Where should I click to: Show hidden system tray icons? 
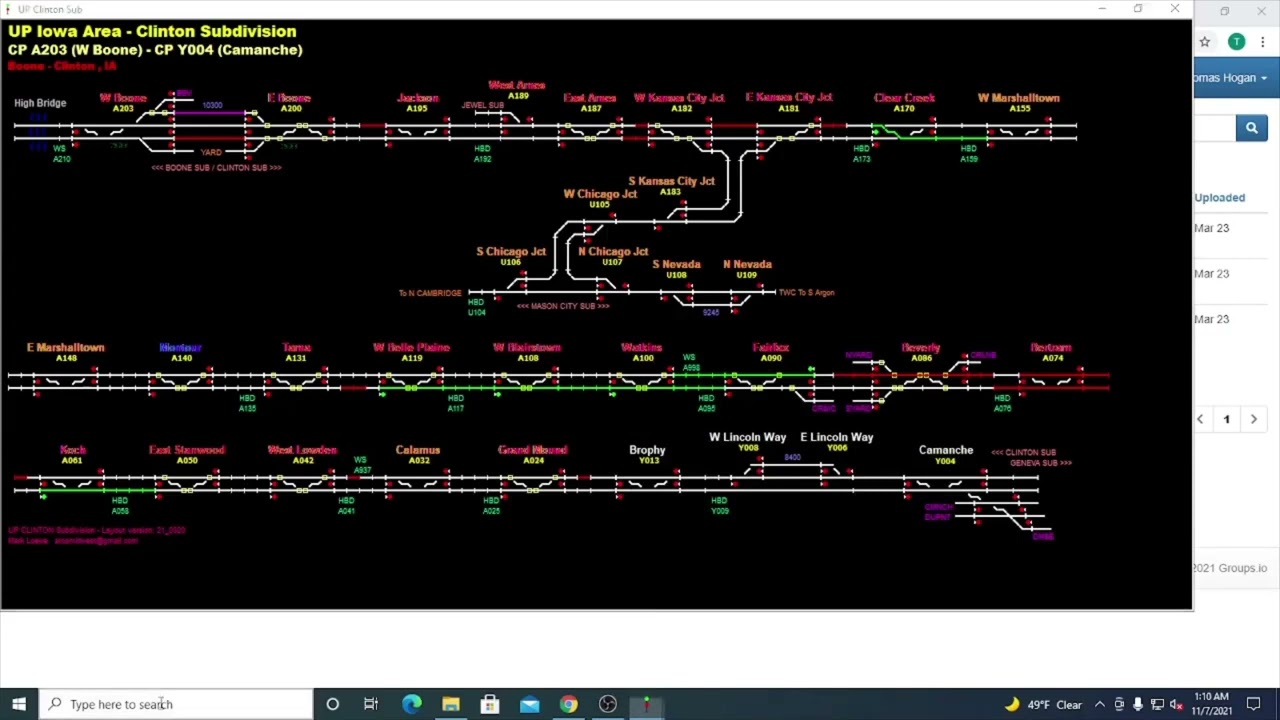click(1100, 704)
